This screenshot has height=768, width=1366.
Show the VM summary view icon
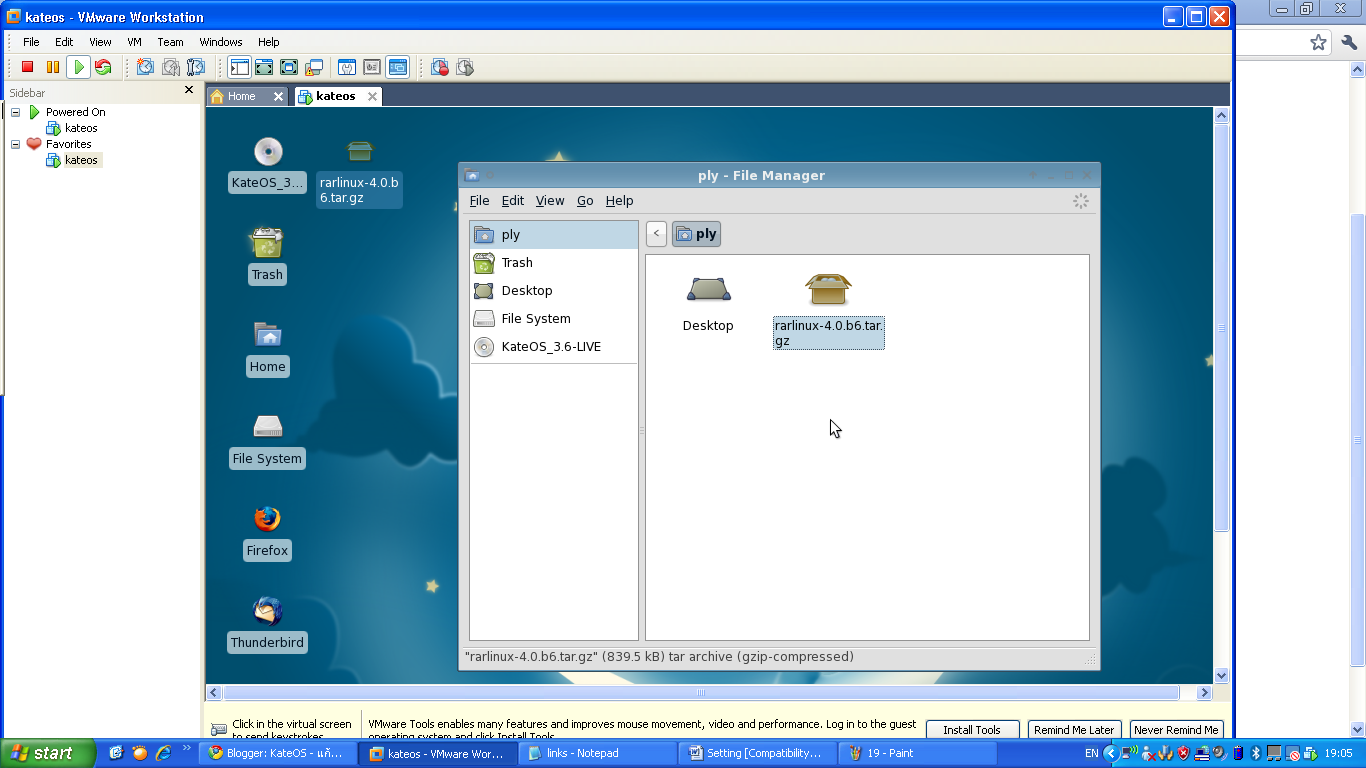point(347,67)
